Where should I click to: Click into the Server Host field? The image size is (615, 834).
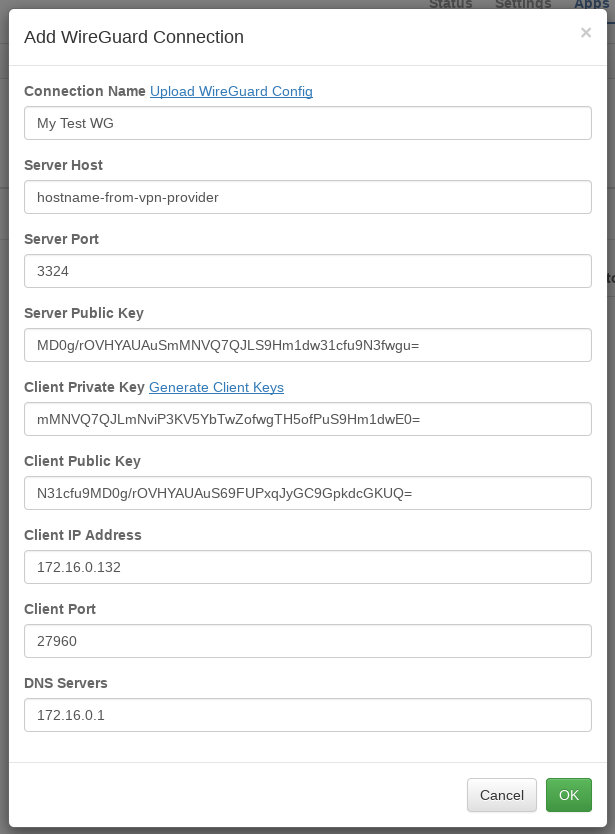(x=308, y=197)
